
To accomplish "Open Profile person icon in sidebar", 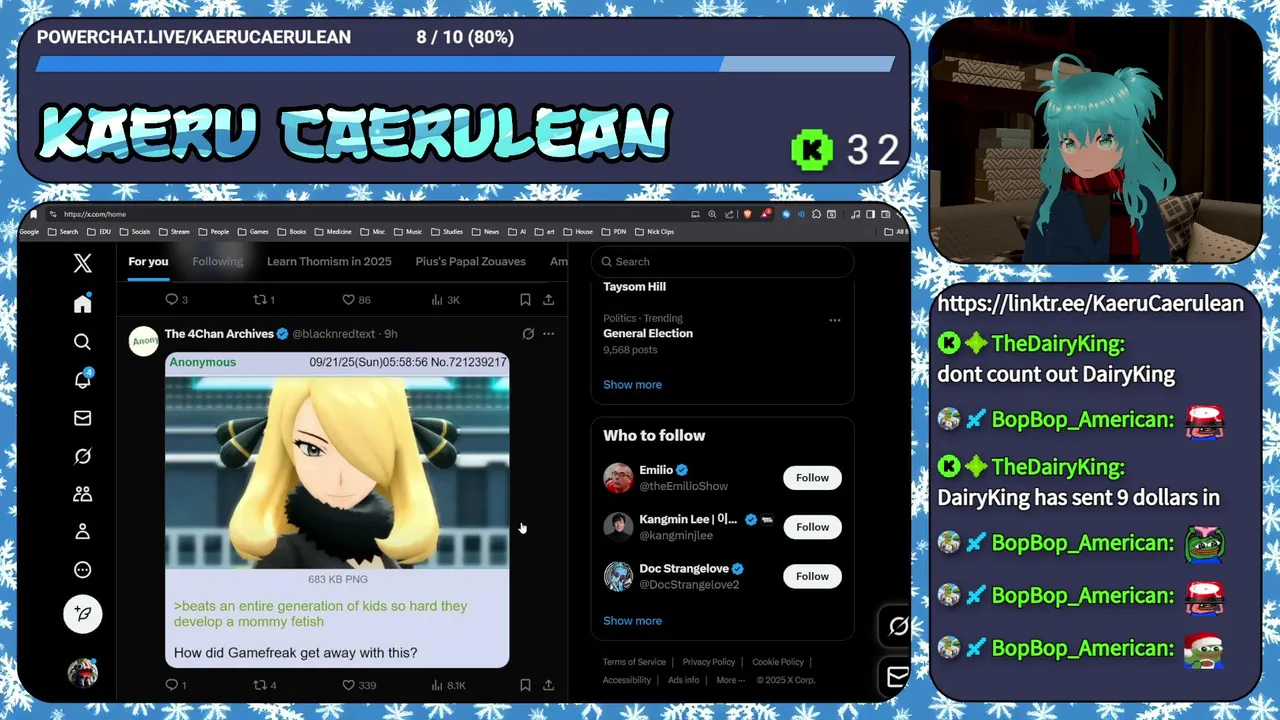I will (x=83, y=532).
